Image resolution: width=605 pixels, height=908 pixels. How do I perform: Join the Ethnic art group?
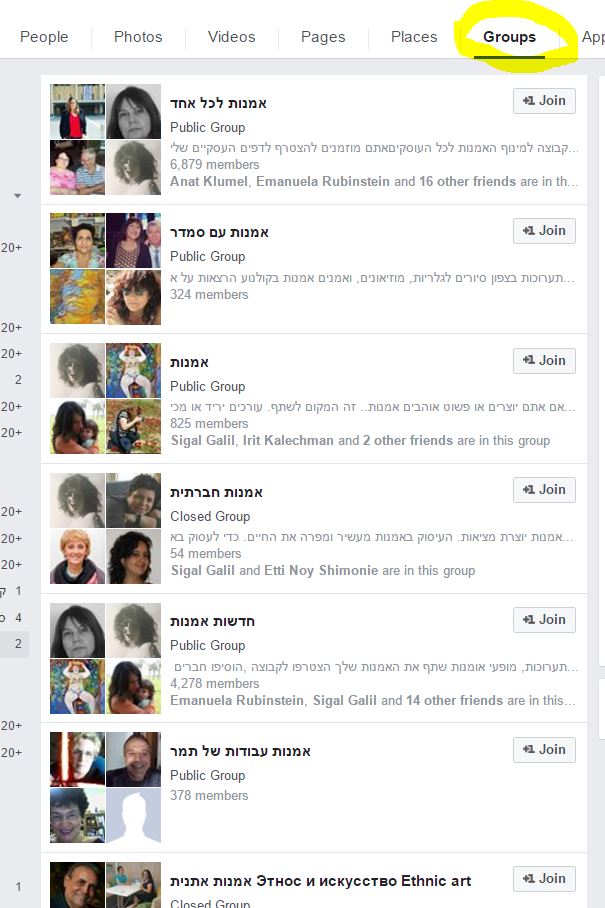[544, 878]
